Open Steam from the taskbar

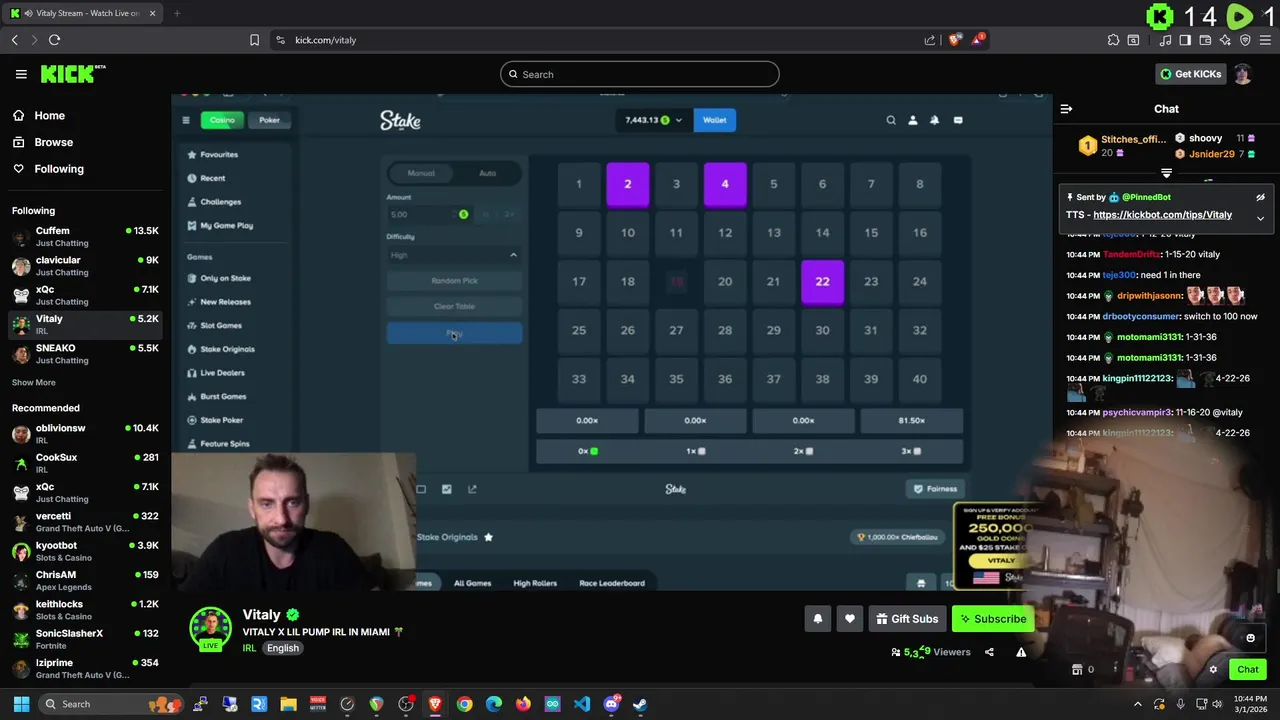(x=640, y=704)
